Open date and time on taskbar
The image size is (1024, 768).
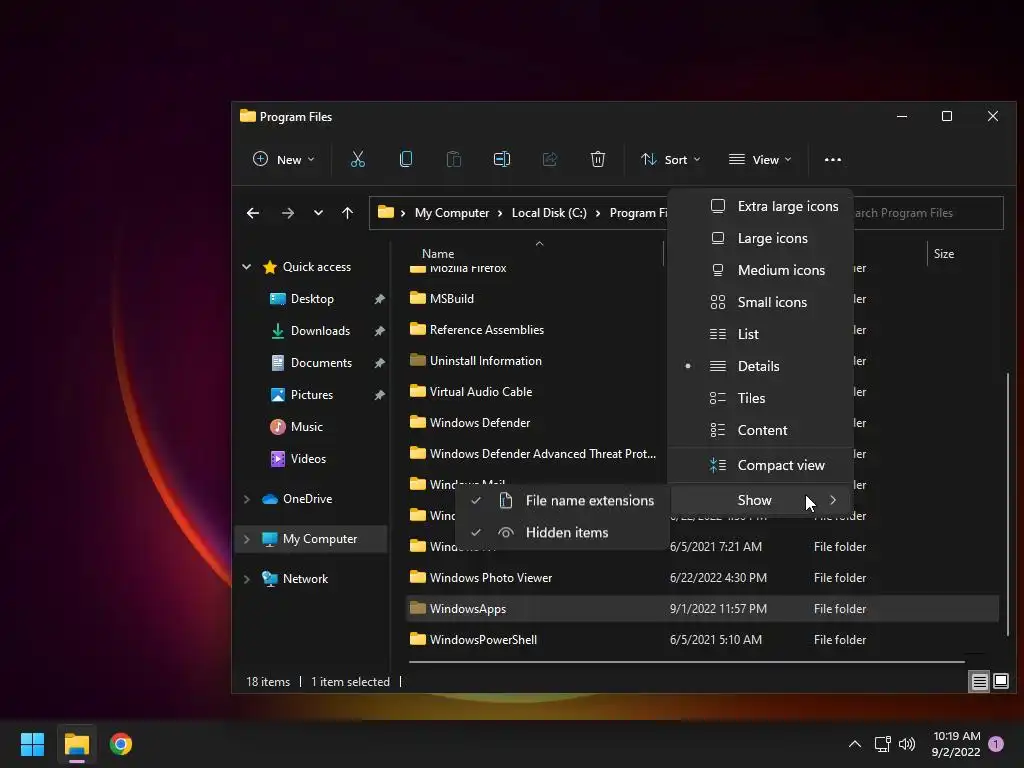tap(956, 744)
